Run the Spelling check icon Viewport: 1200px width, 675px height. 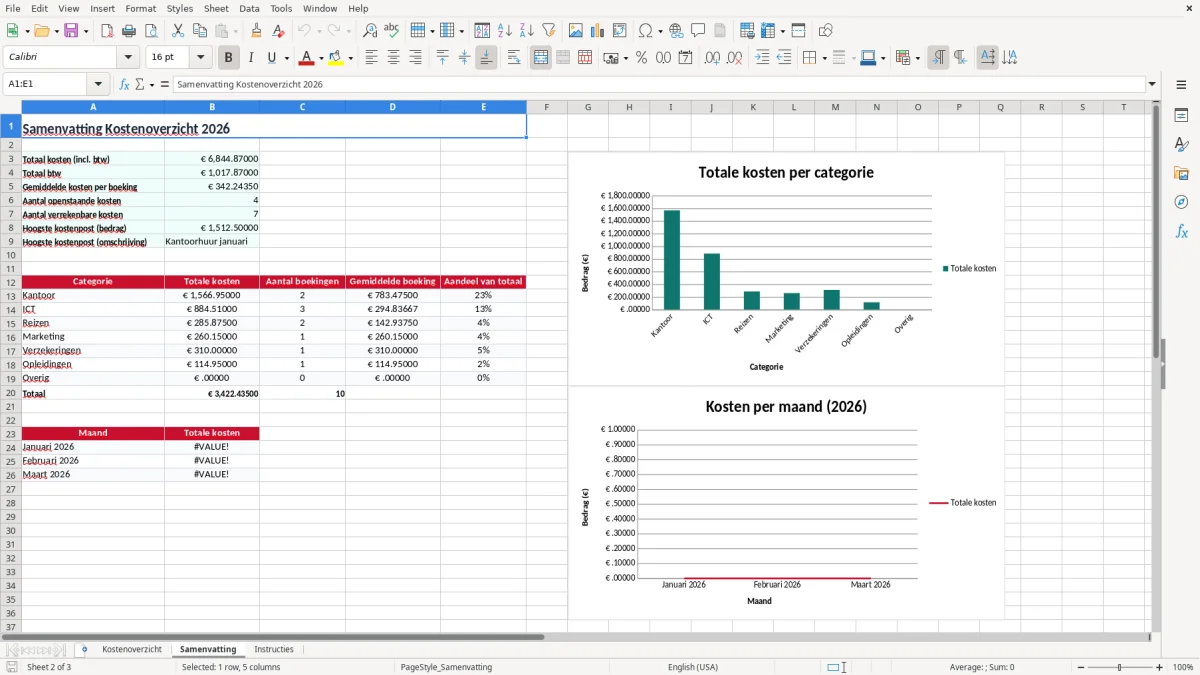pyautogui.click(x=392, y=31)
